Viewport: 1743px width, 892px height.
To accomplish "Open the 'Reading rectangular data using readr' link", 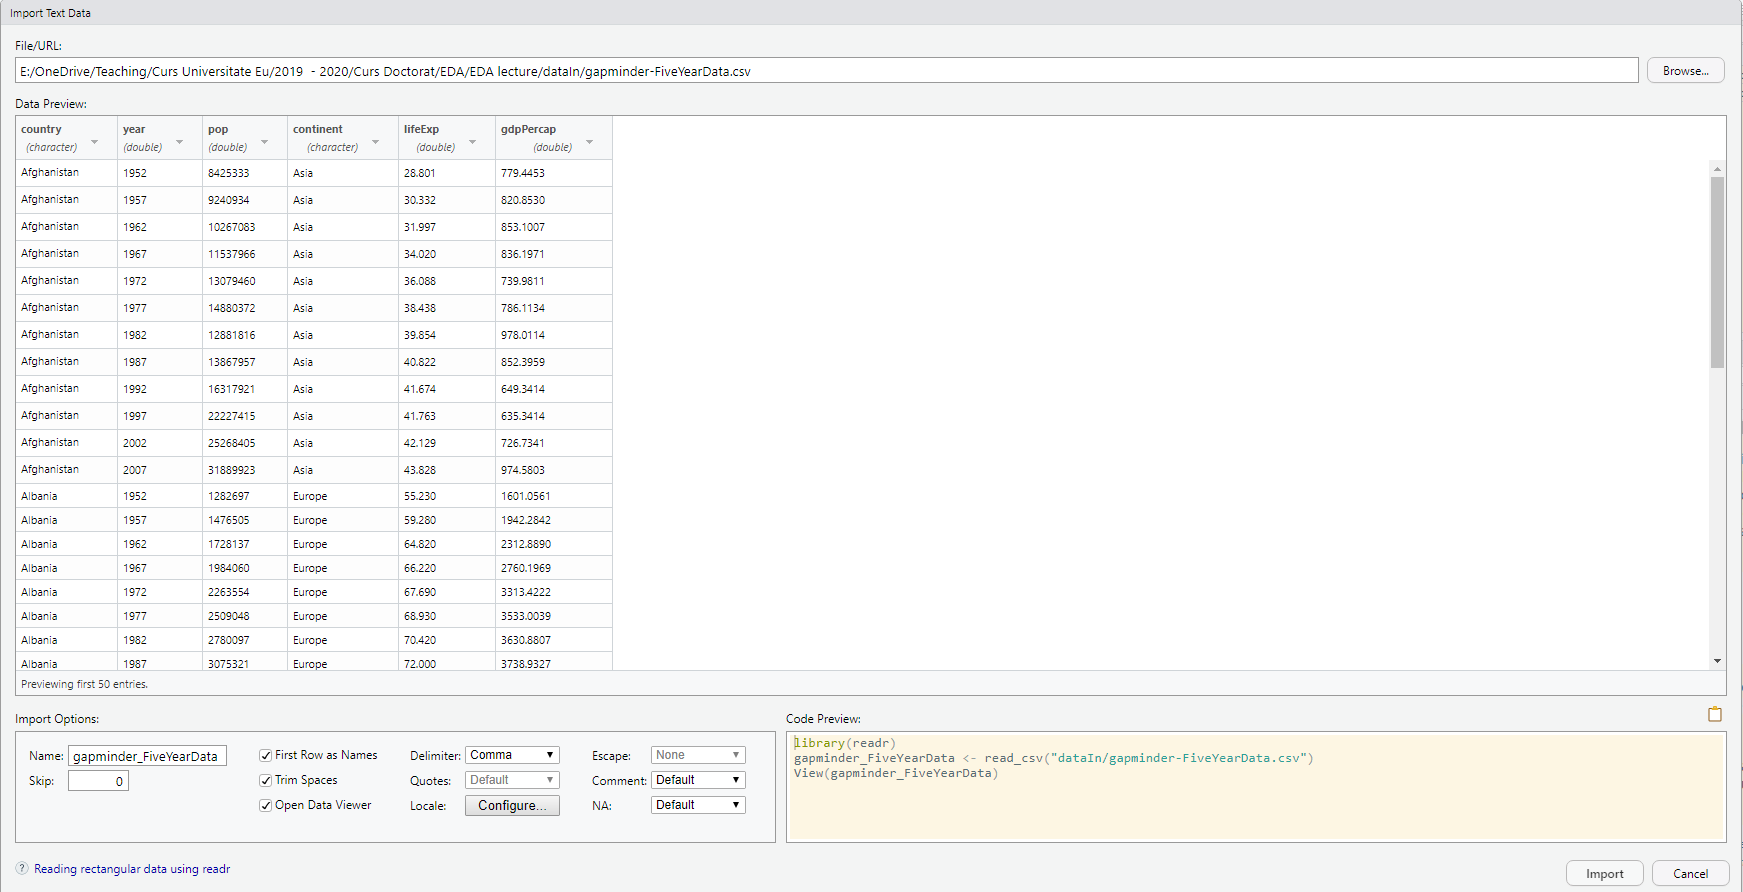I will pos(132,869).
